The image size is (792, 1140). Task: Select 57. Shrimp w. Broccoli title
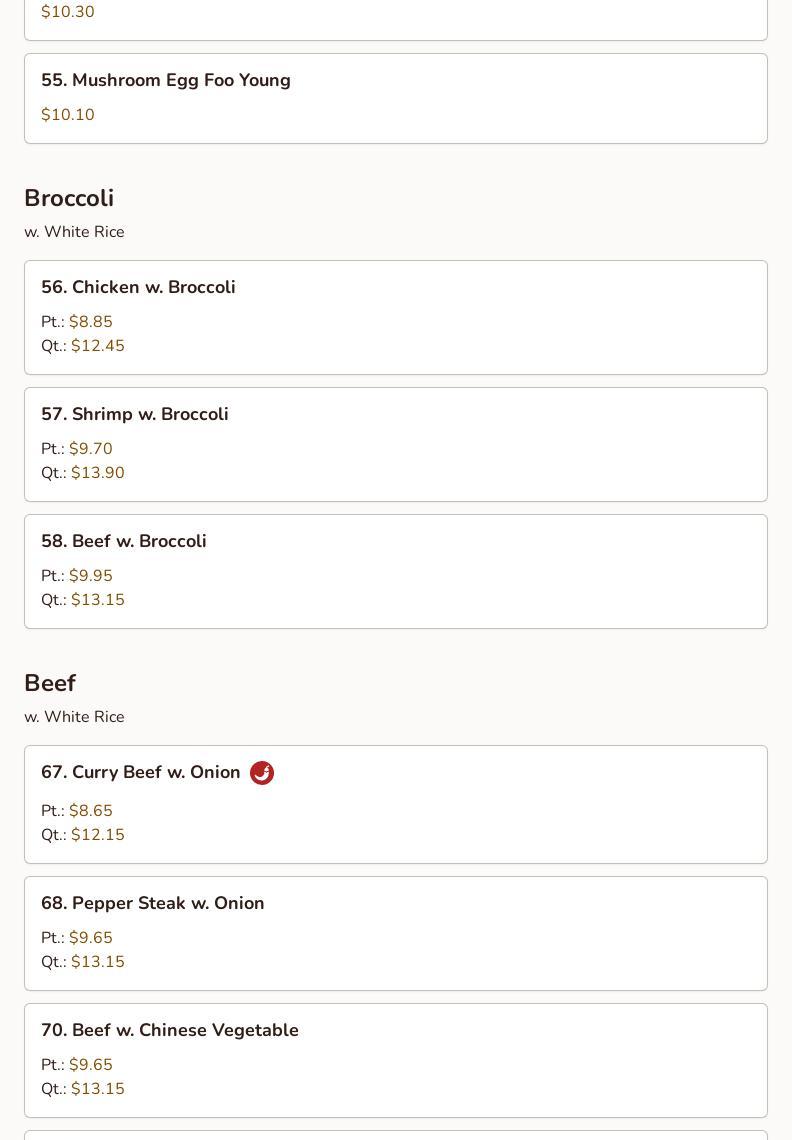tap(135, 414)
